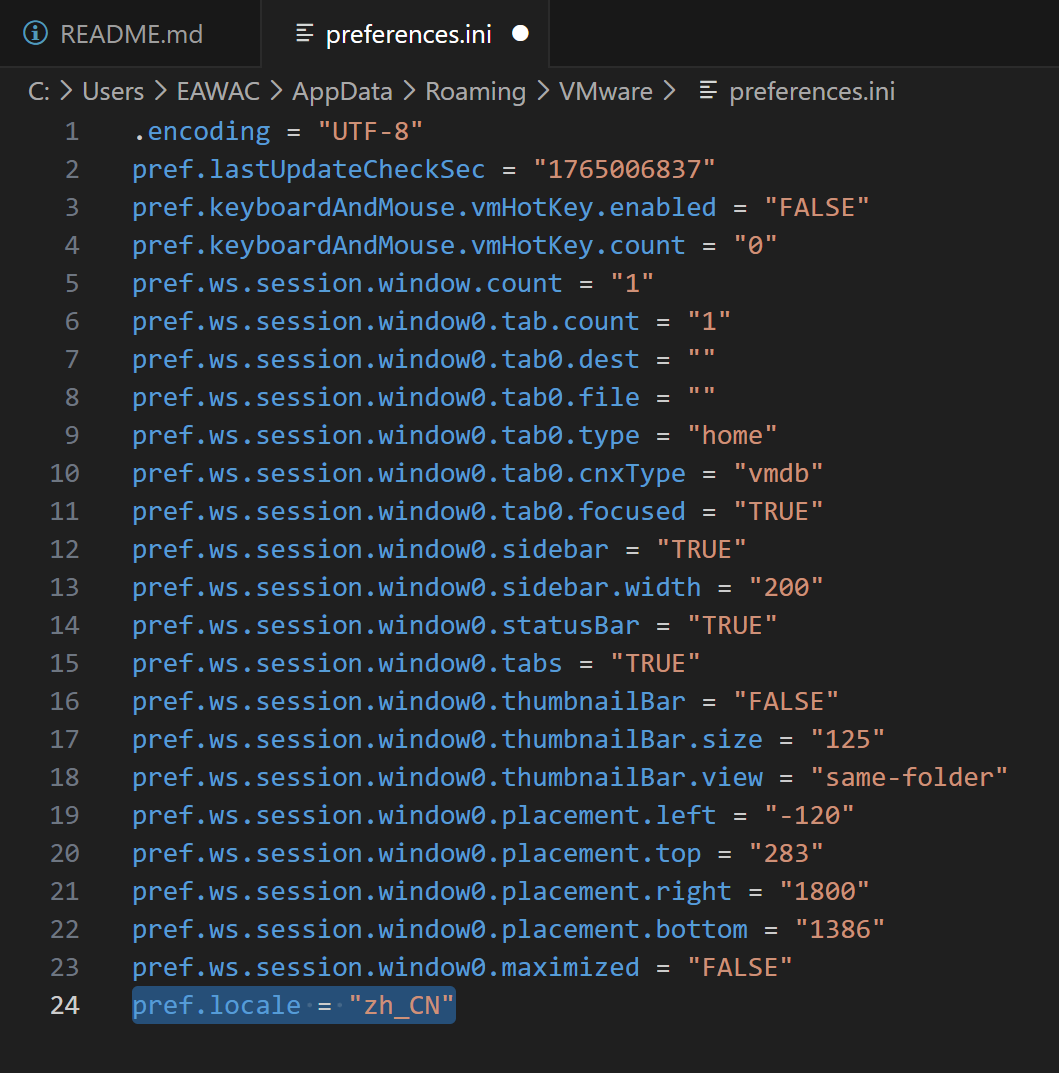The width and height of the screenshot is (1059, 1073).
Task: Expand the Users breadcrumb folder
Action: pyautogui.click(x=113, y=91)
